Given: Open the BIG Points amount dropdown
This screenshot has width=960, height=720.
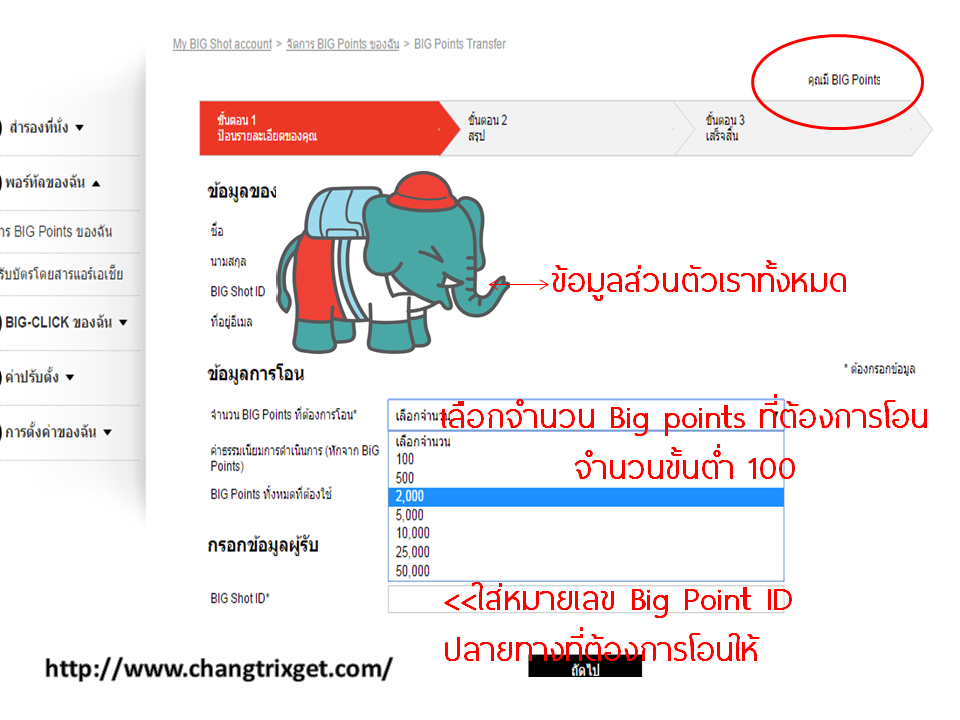Looking at the screenshot, I should pyautogui.click(x=586, y=416).
